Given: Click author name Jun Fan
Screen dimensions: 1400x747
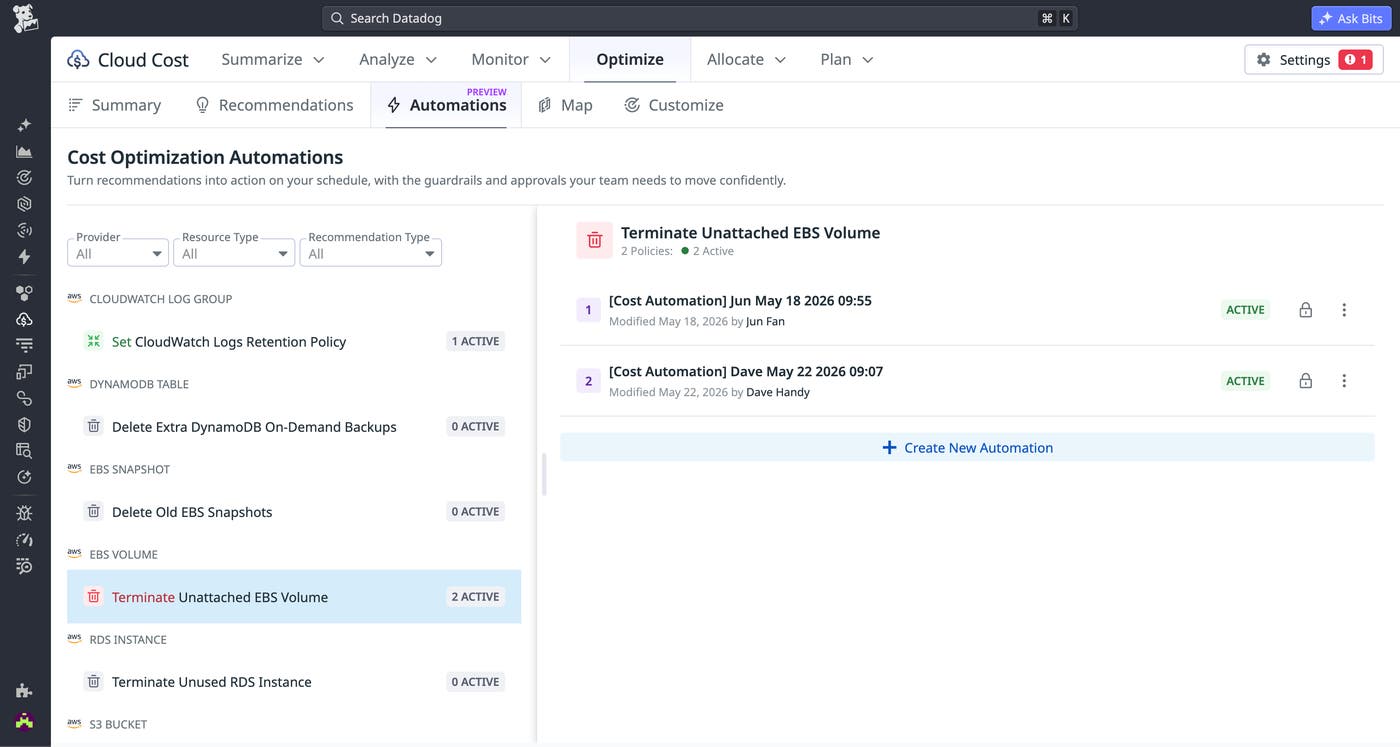Looking at the screenshot, I should tap(765, 321).
